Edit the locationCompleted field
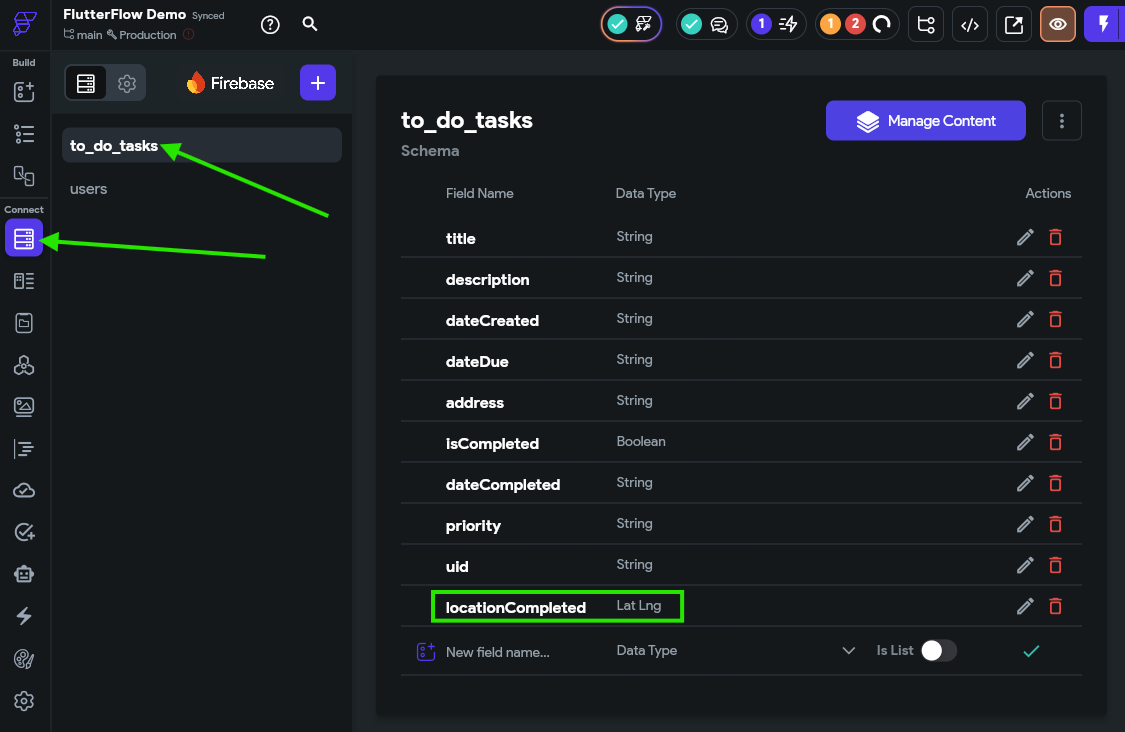This screenshot has height=732, width=1125. coord(1025,606)
